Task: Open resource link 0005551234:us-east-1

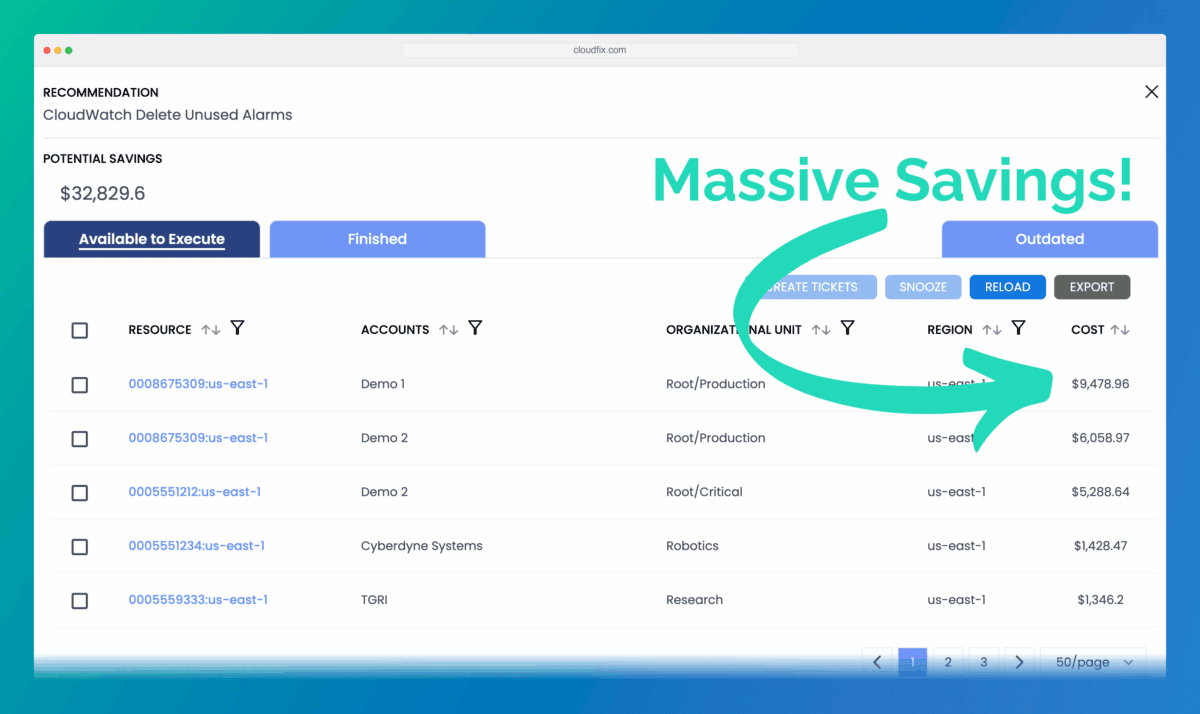Action: click(x=197, y=546)
